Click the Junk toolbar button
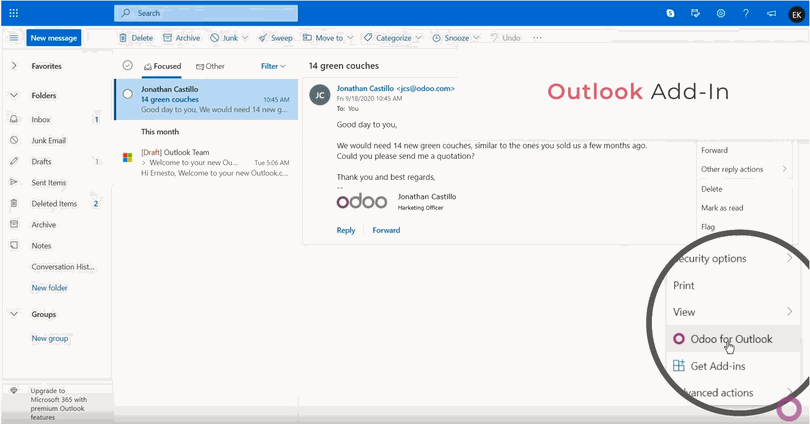 point(225,38)
